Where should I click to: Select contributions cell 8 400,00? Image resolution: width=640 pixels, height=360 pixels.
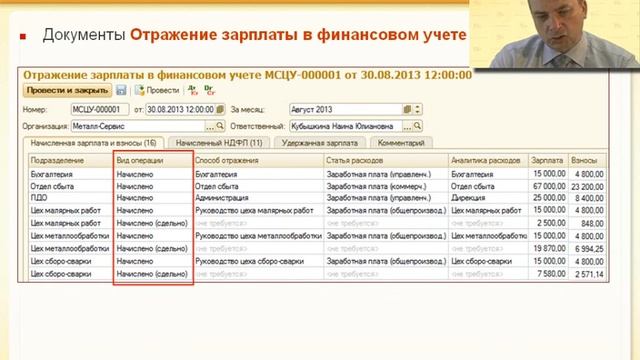[587, 198]
